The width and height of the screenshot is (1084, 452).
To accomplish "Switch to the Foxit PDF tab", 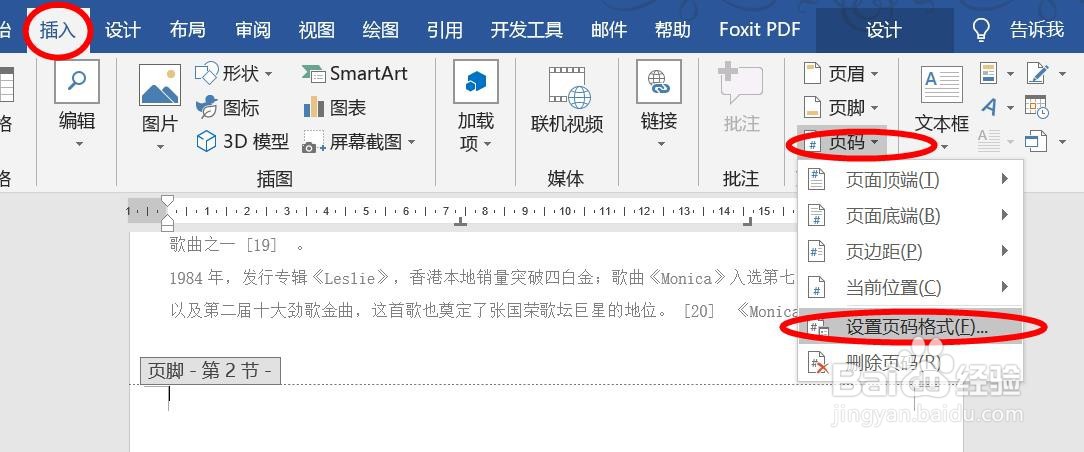I will 760,30.
